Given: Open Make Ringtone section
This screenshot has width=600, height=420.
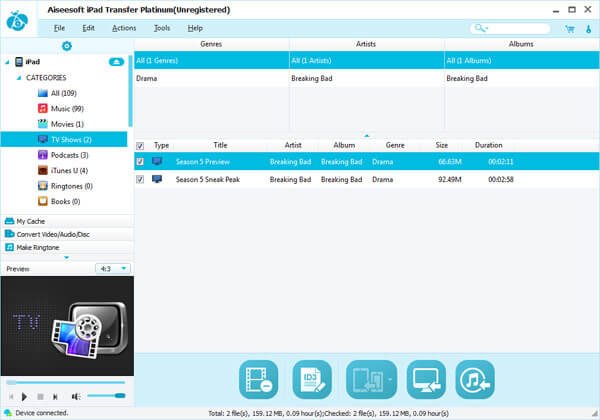Looking at the screenshot, I should [x=67, y=247].
